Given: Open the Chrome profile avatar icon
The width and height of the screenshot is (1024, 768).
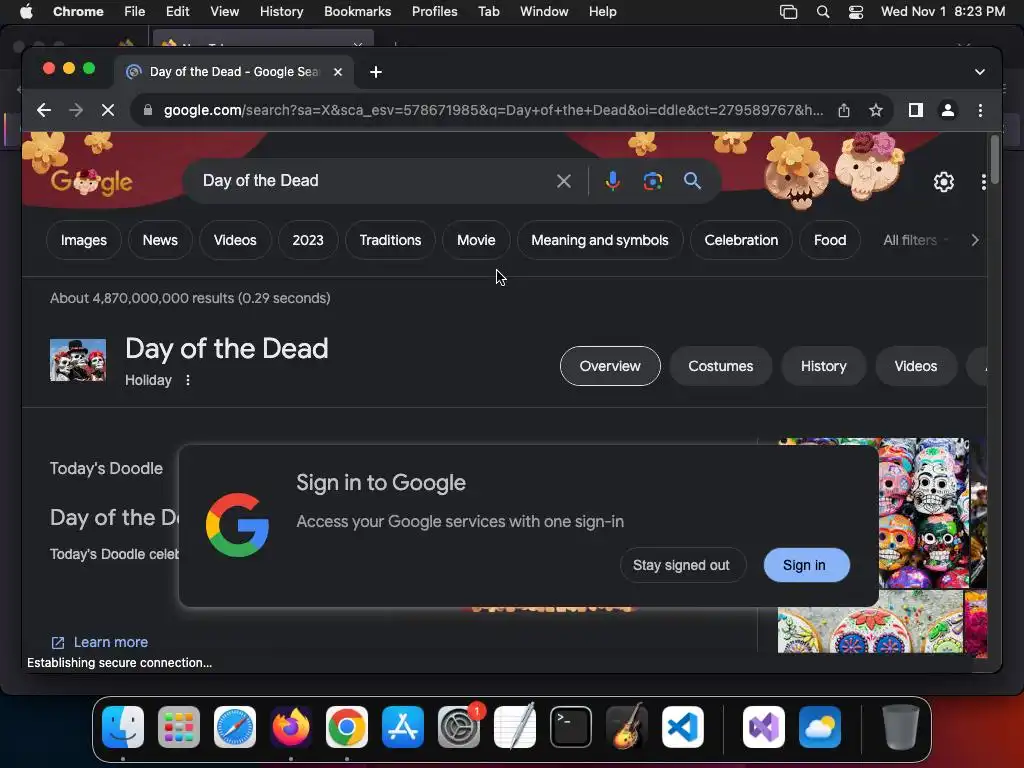Looking at the screenshot, I should [948, 110].
